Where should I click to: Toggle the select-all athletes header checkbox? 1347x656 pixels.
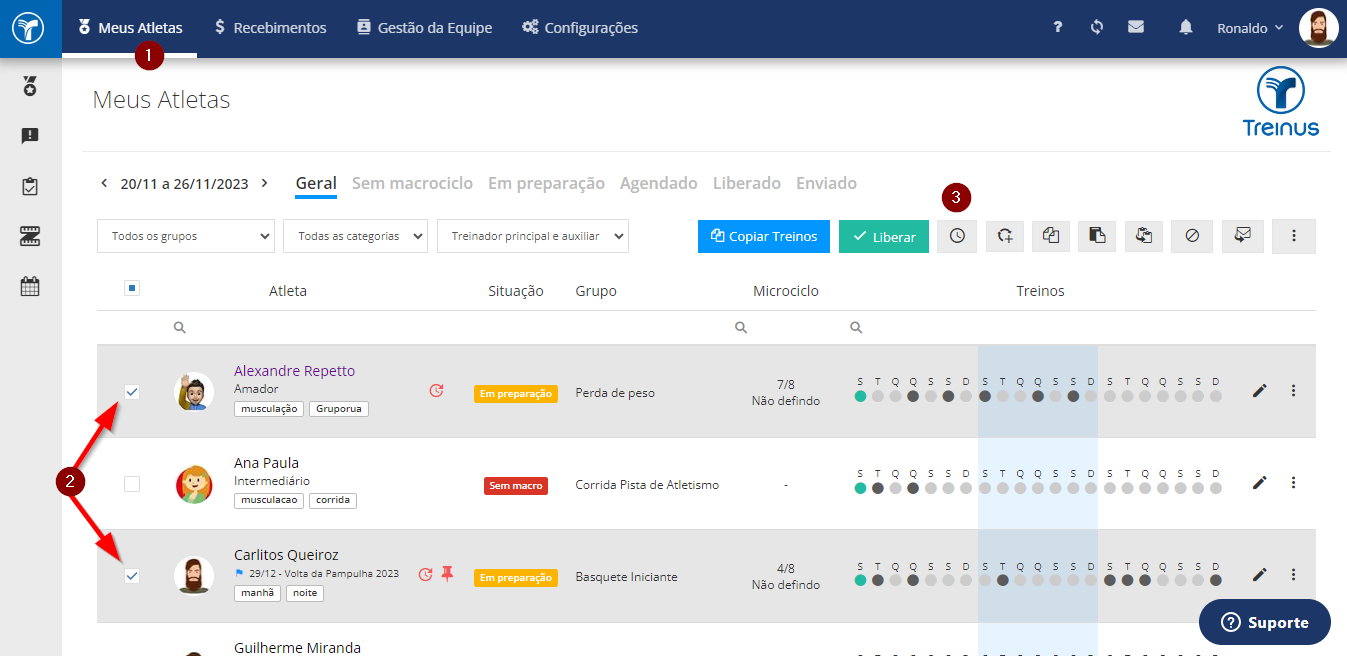[132, 289]
